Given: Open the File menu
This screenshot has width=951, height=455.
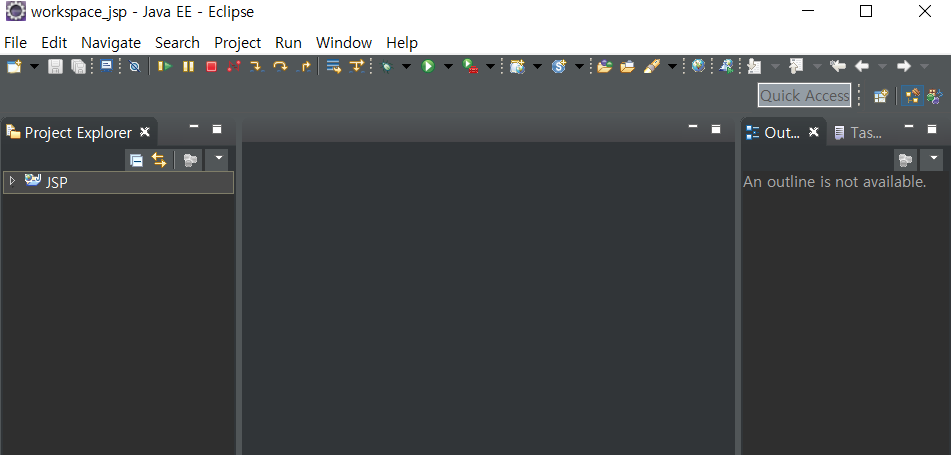Looking at the screenshot, I should [x=15, y=42].
